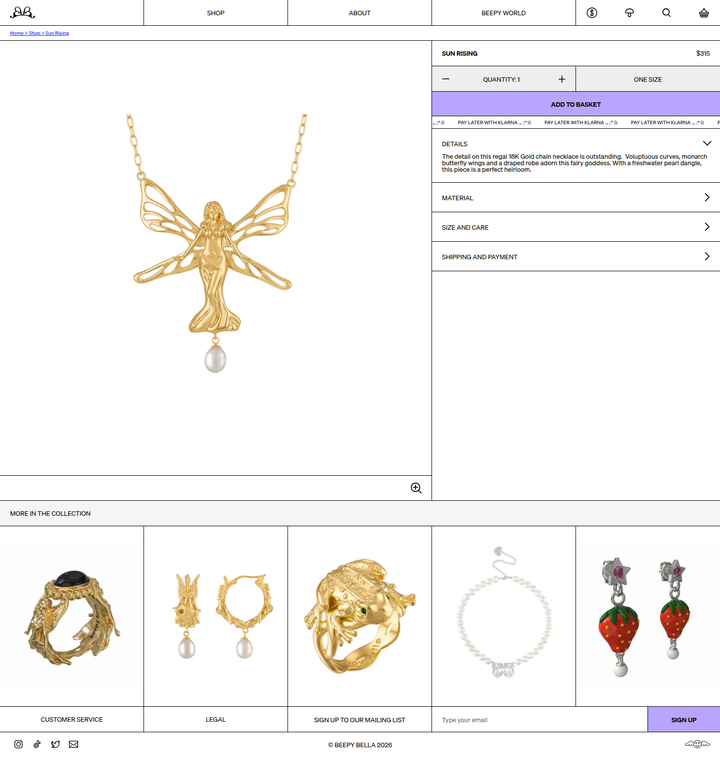Click the © BEEPY BELLA 2026 text
This screenshot has width=720, height=757.
coord(360,744)
